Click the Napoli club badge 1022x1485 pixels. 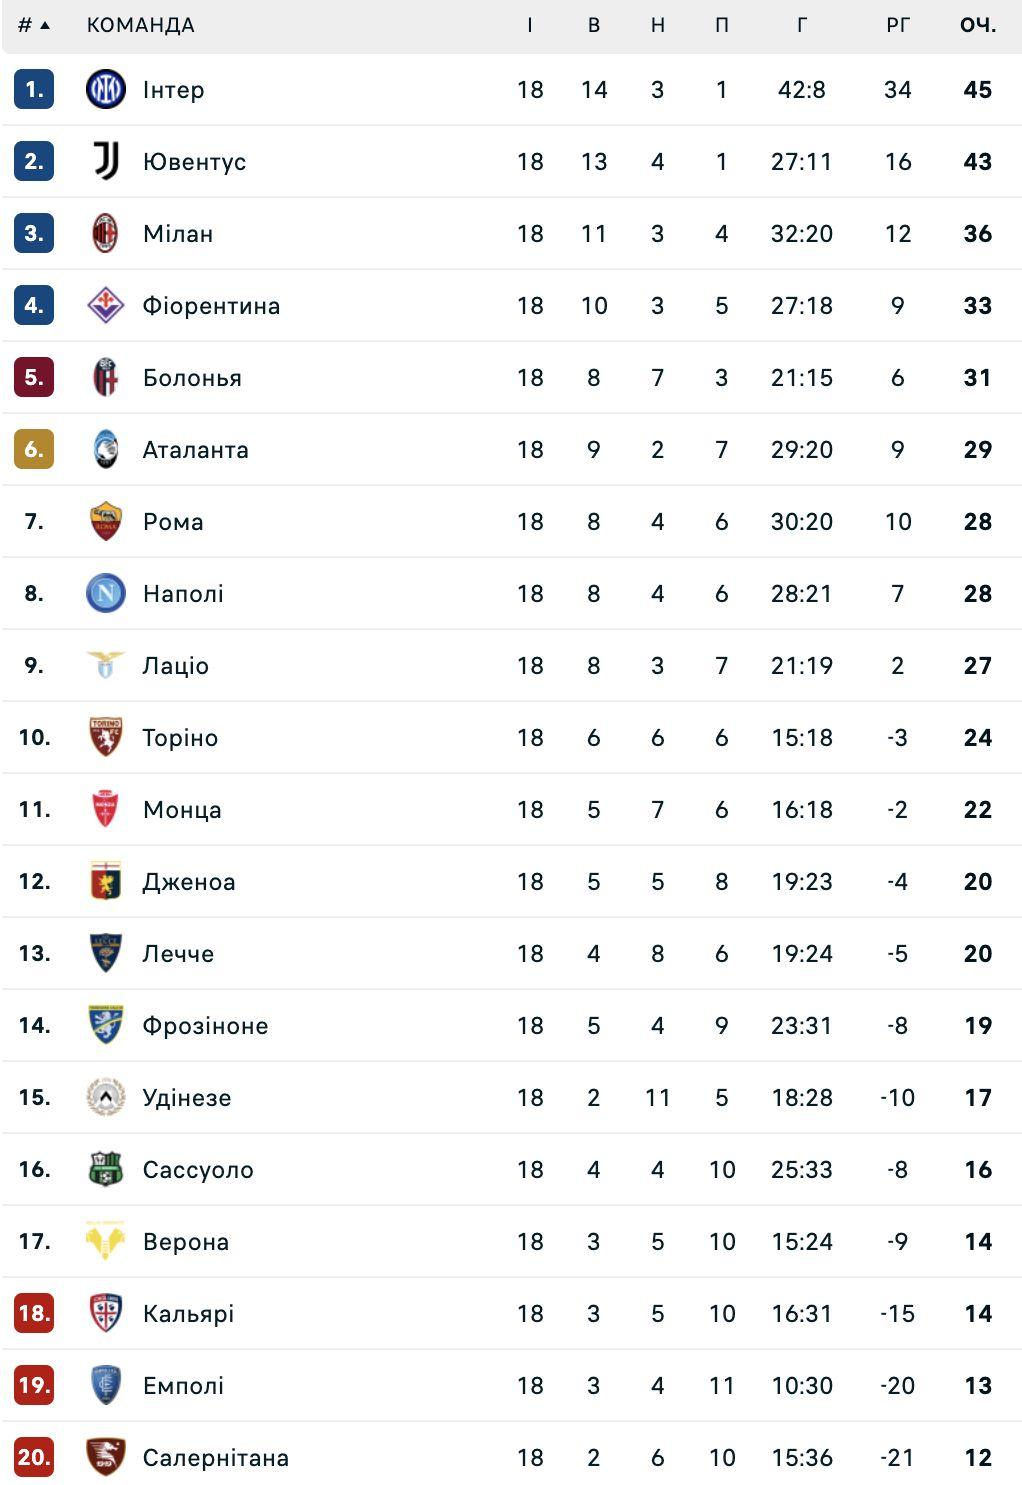(105, 594)
